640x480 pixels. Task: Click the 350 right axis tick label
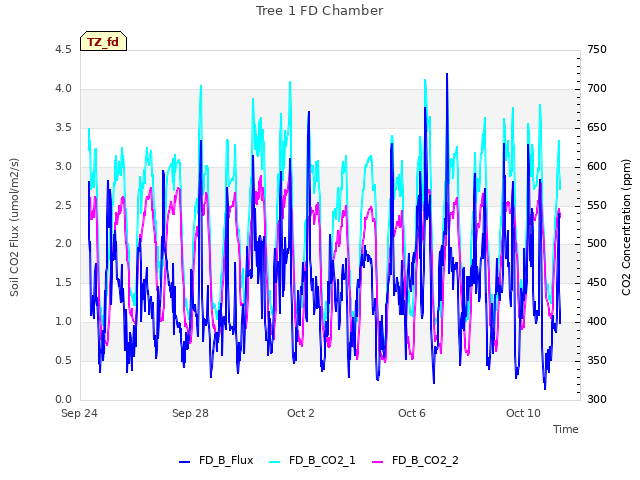597,360
